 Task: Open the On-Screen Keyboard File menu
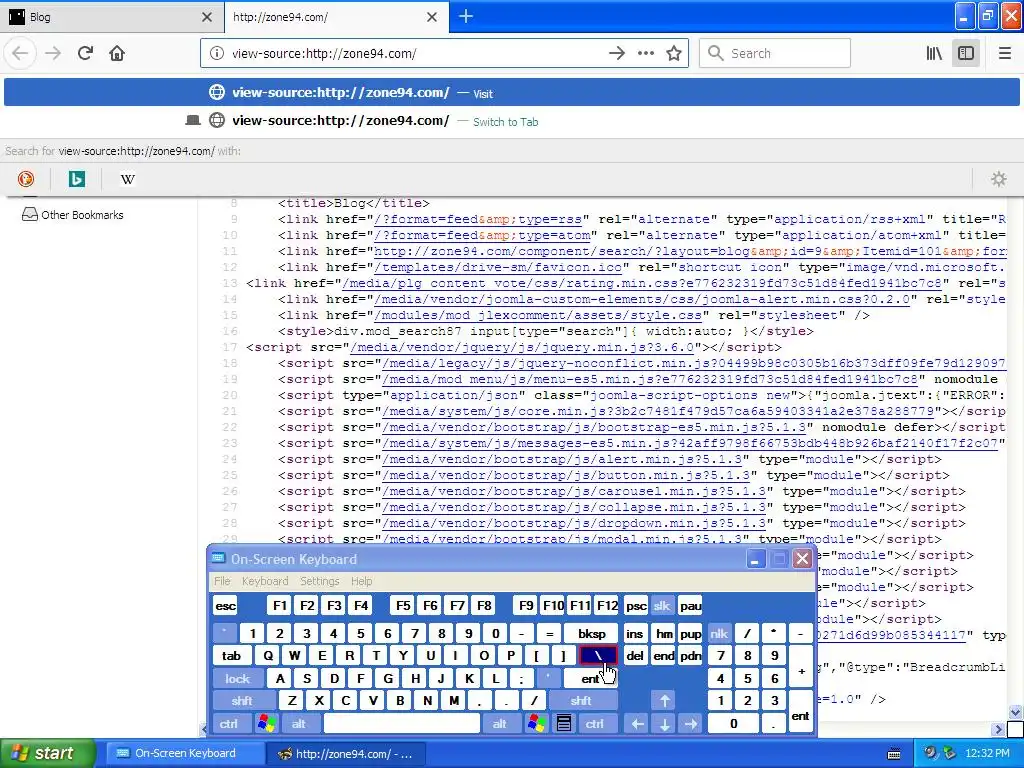[222, 581]
